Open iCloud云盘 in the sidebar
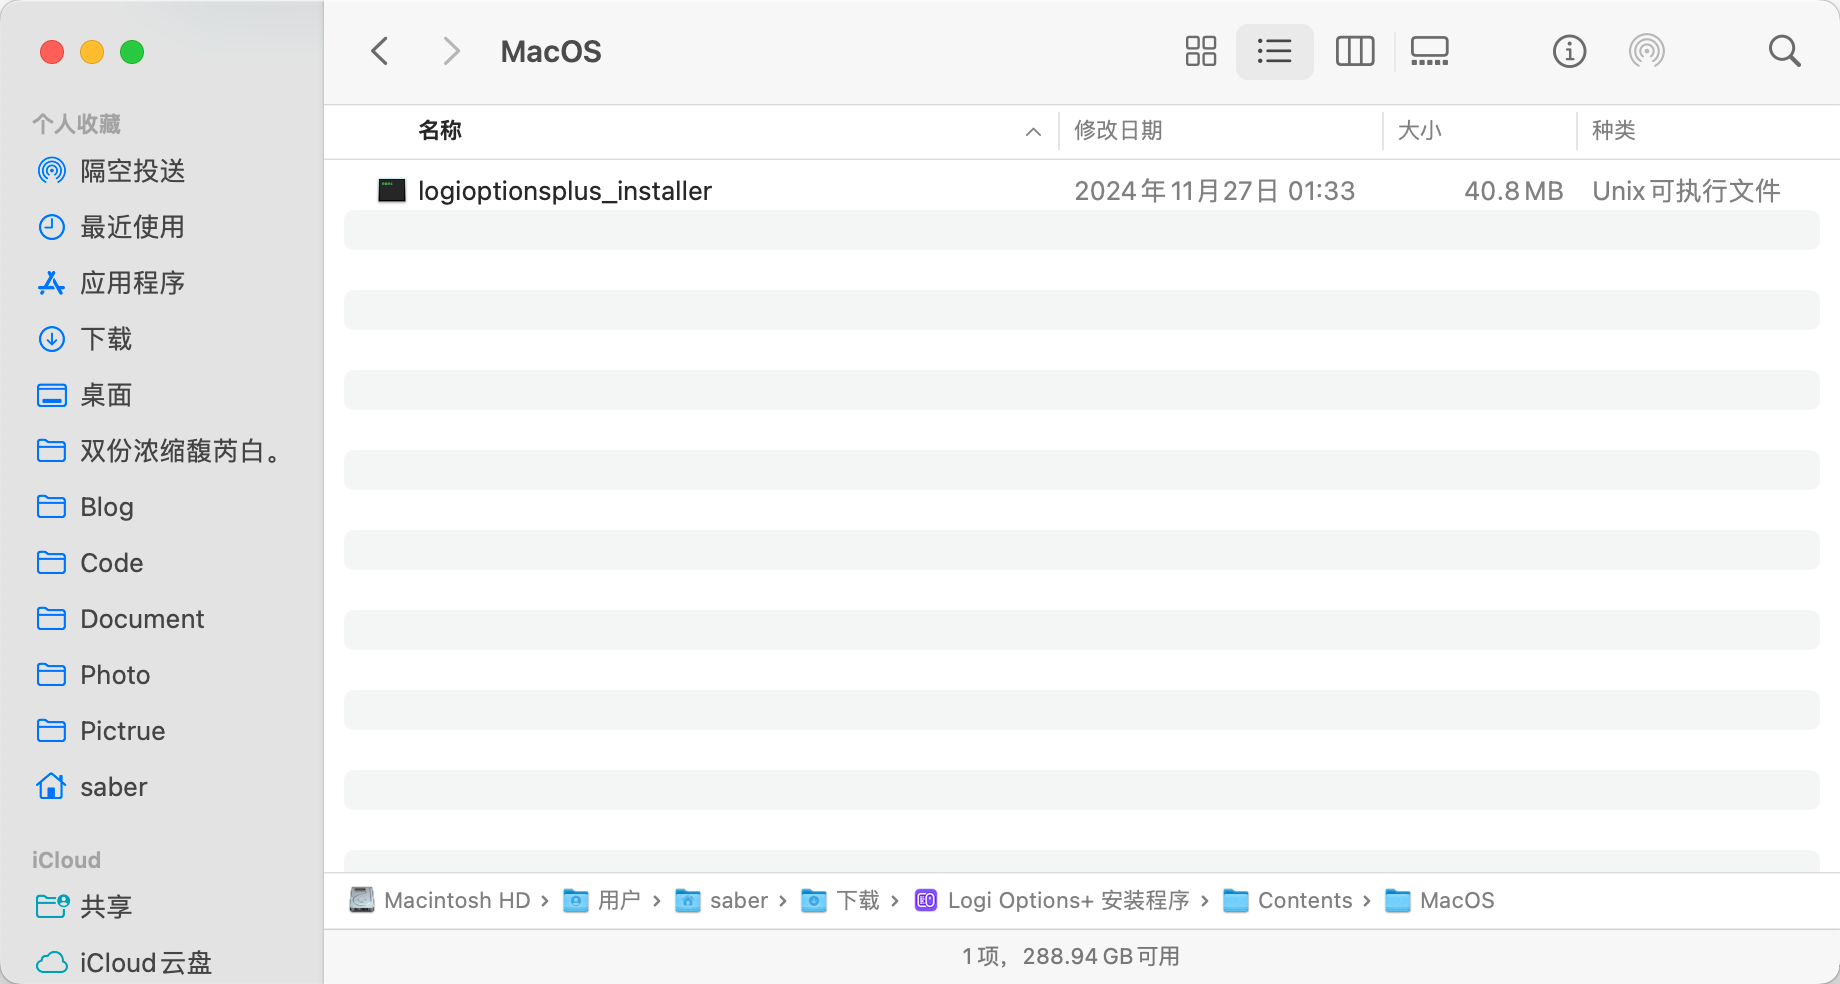Image resolution: width=1840 pixels, height=984 pixels. [145, 963]
